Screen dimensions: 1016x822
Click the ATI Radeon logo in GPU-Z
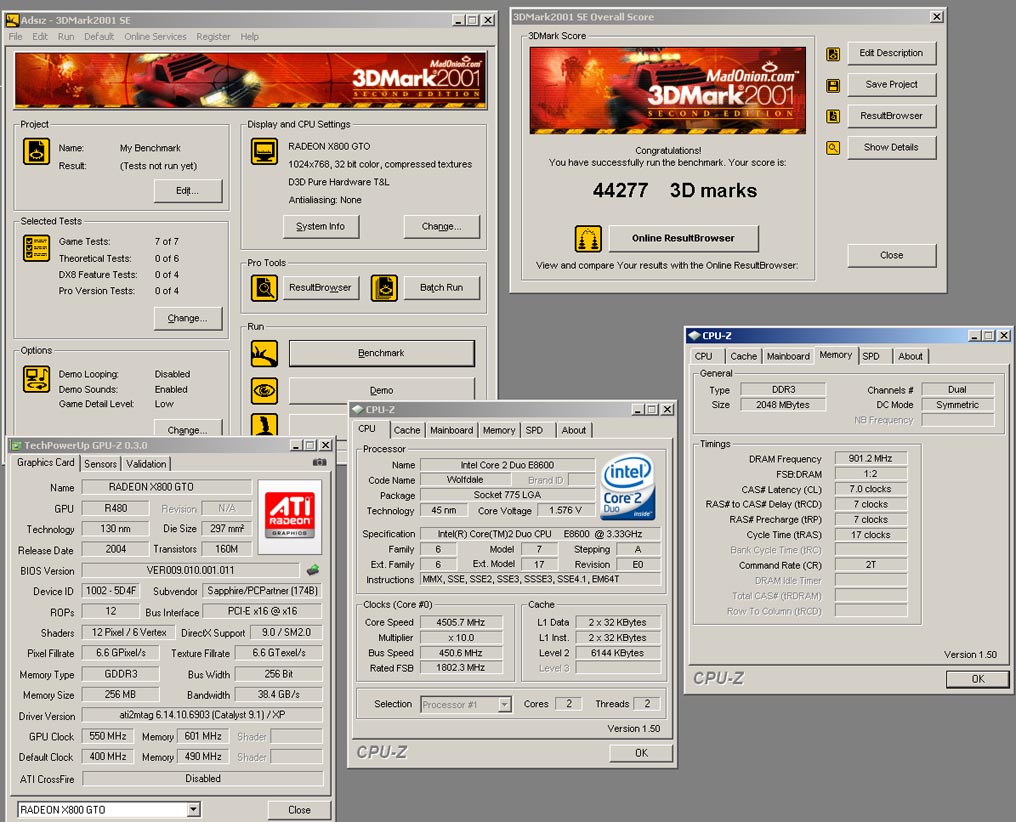coord(290,517)
